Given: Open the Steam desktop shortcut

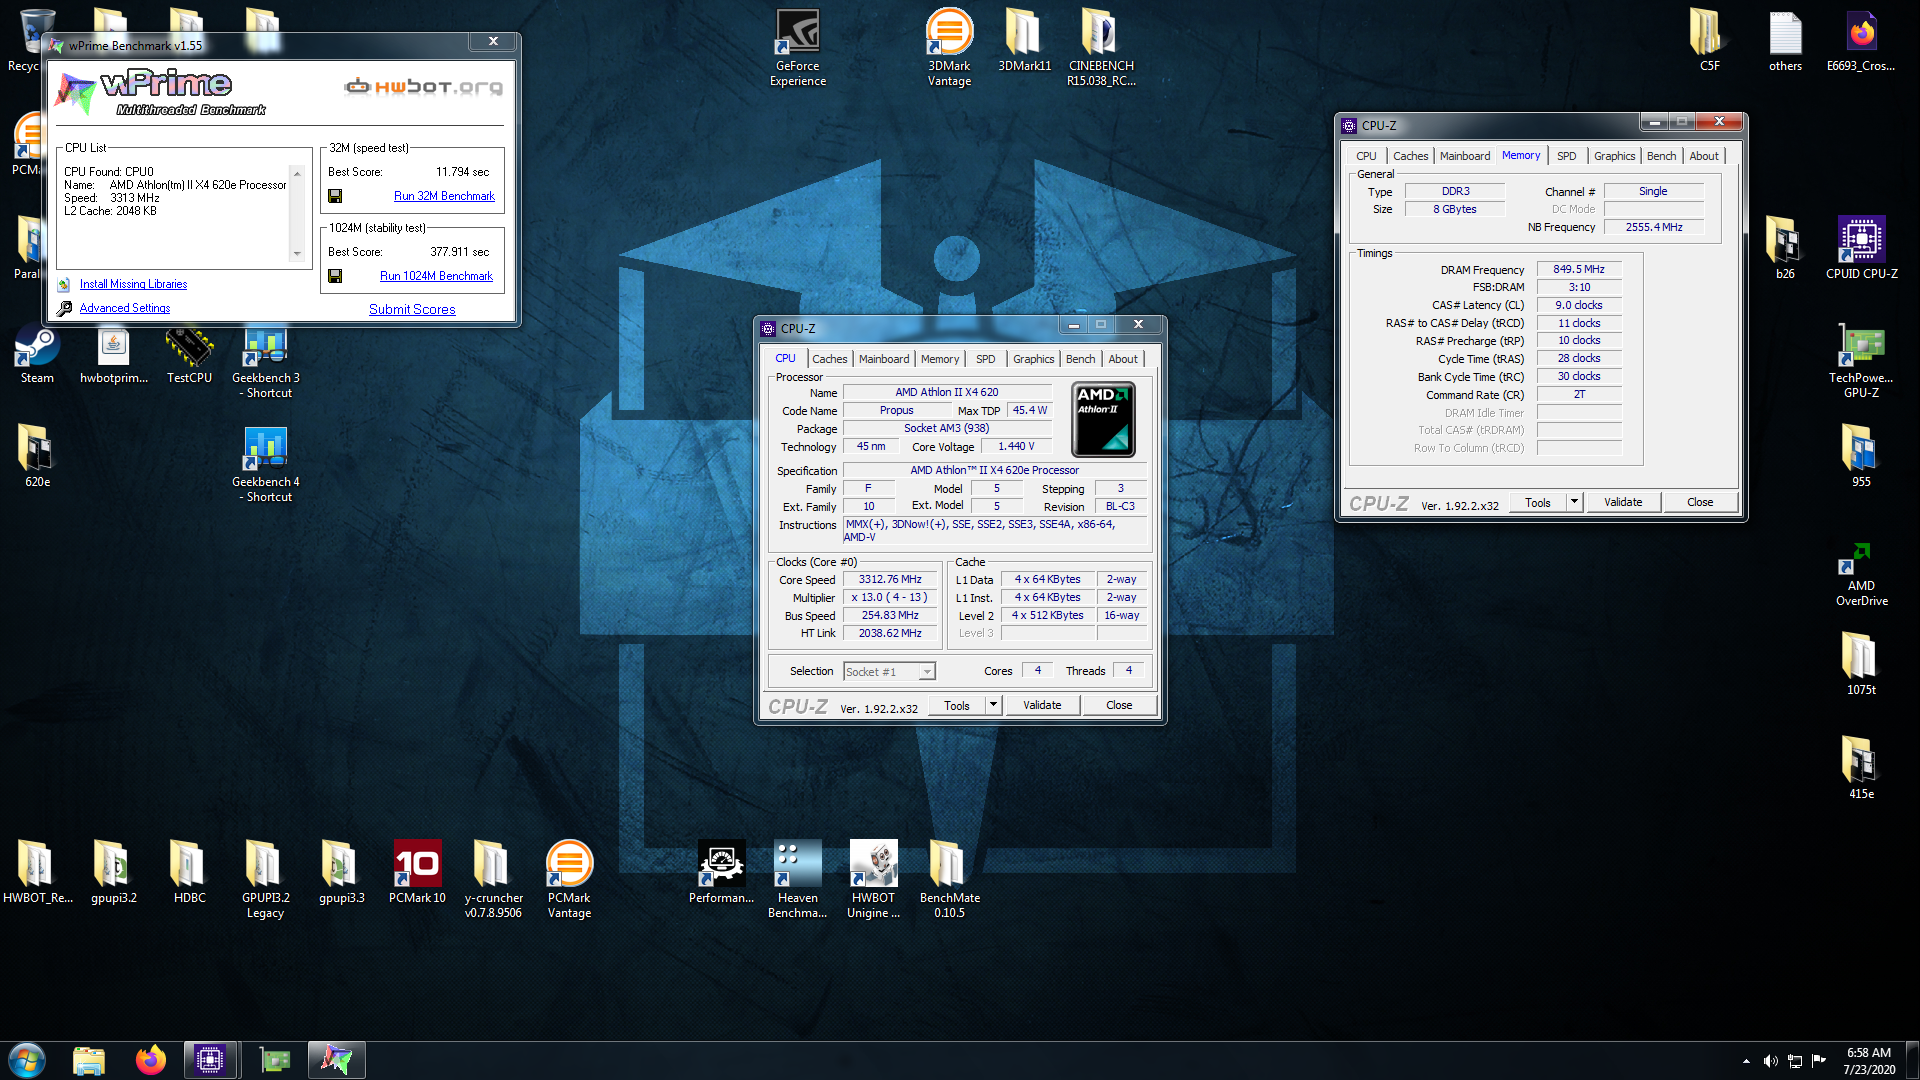Looking at the screenshot, I should pos(37,356).
